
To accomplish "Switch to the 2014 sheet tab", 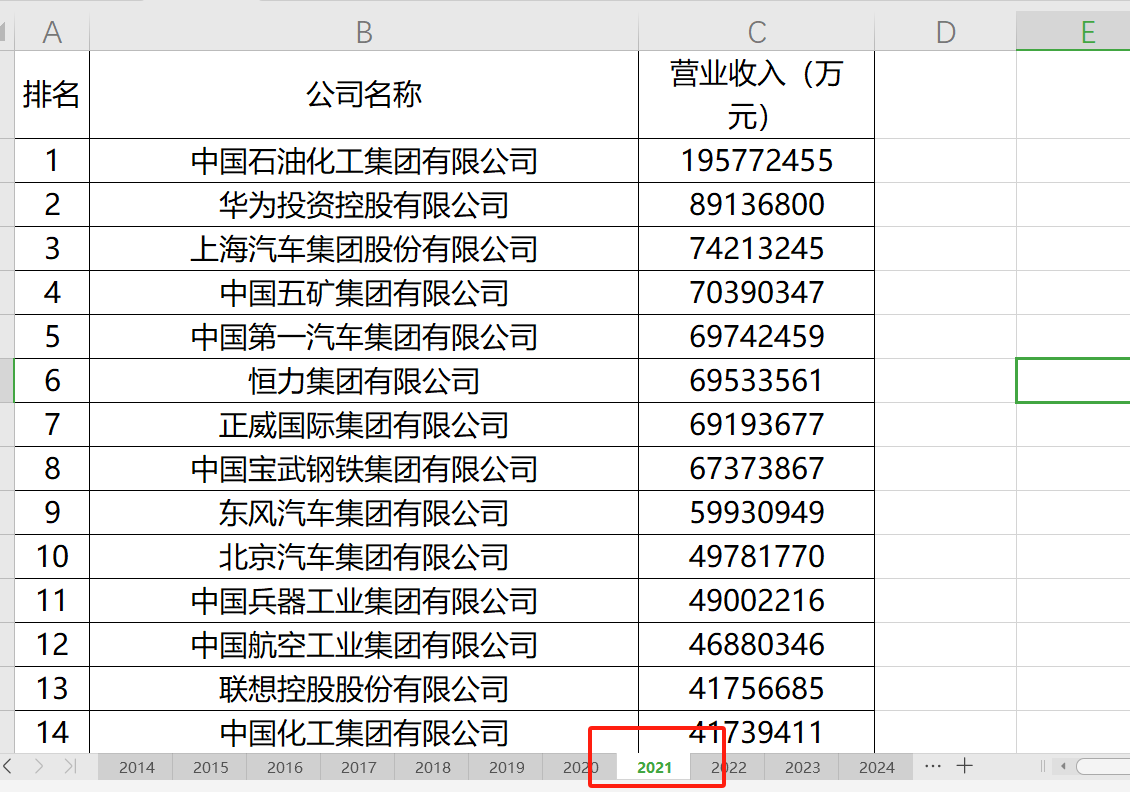I will click(137, 766).
